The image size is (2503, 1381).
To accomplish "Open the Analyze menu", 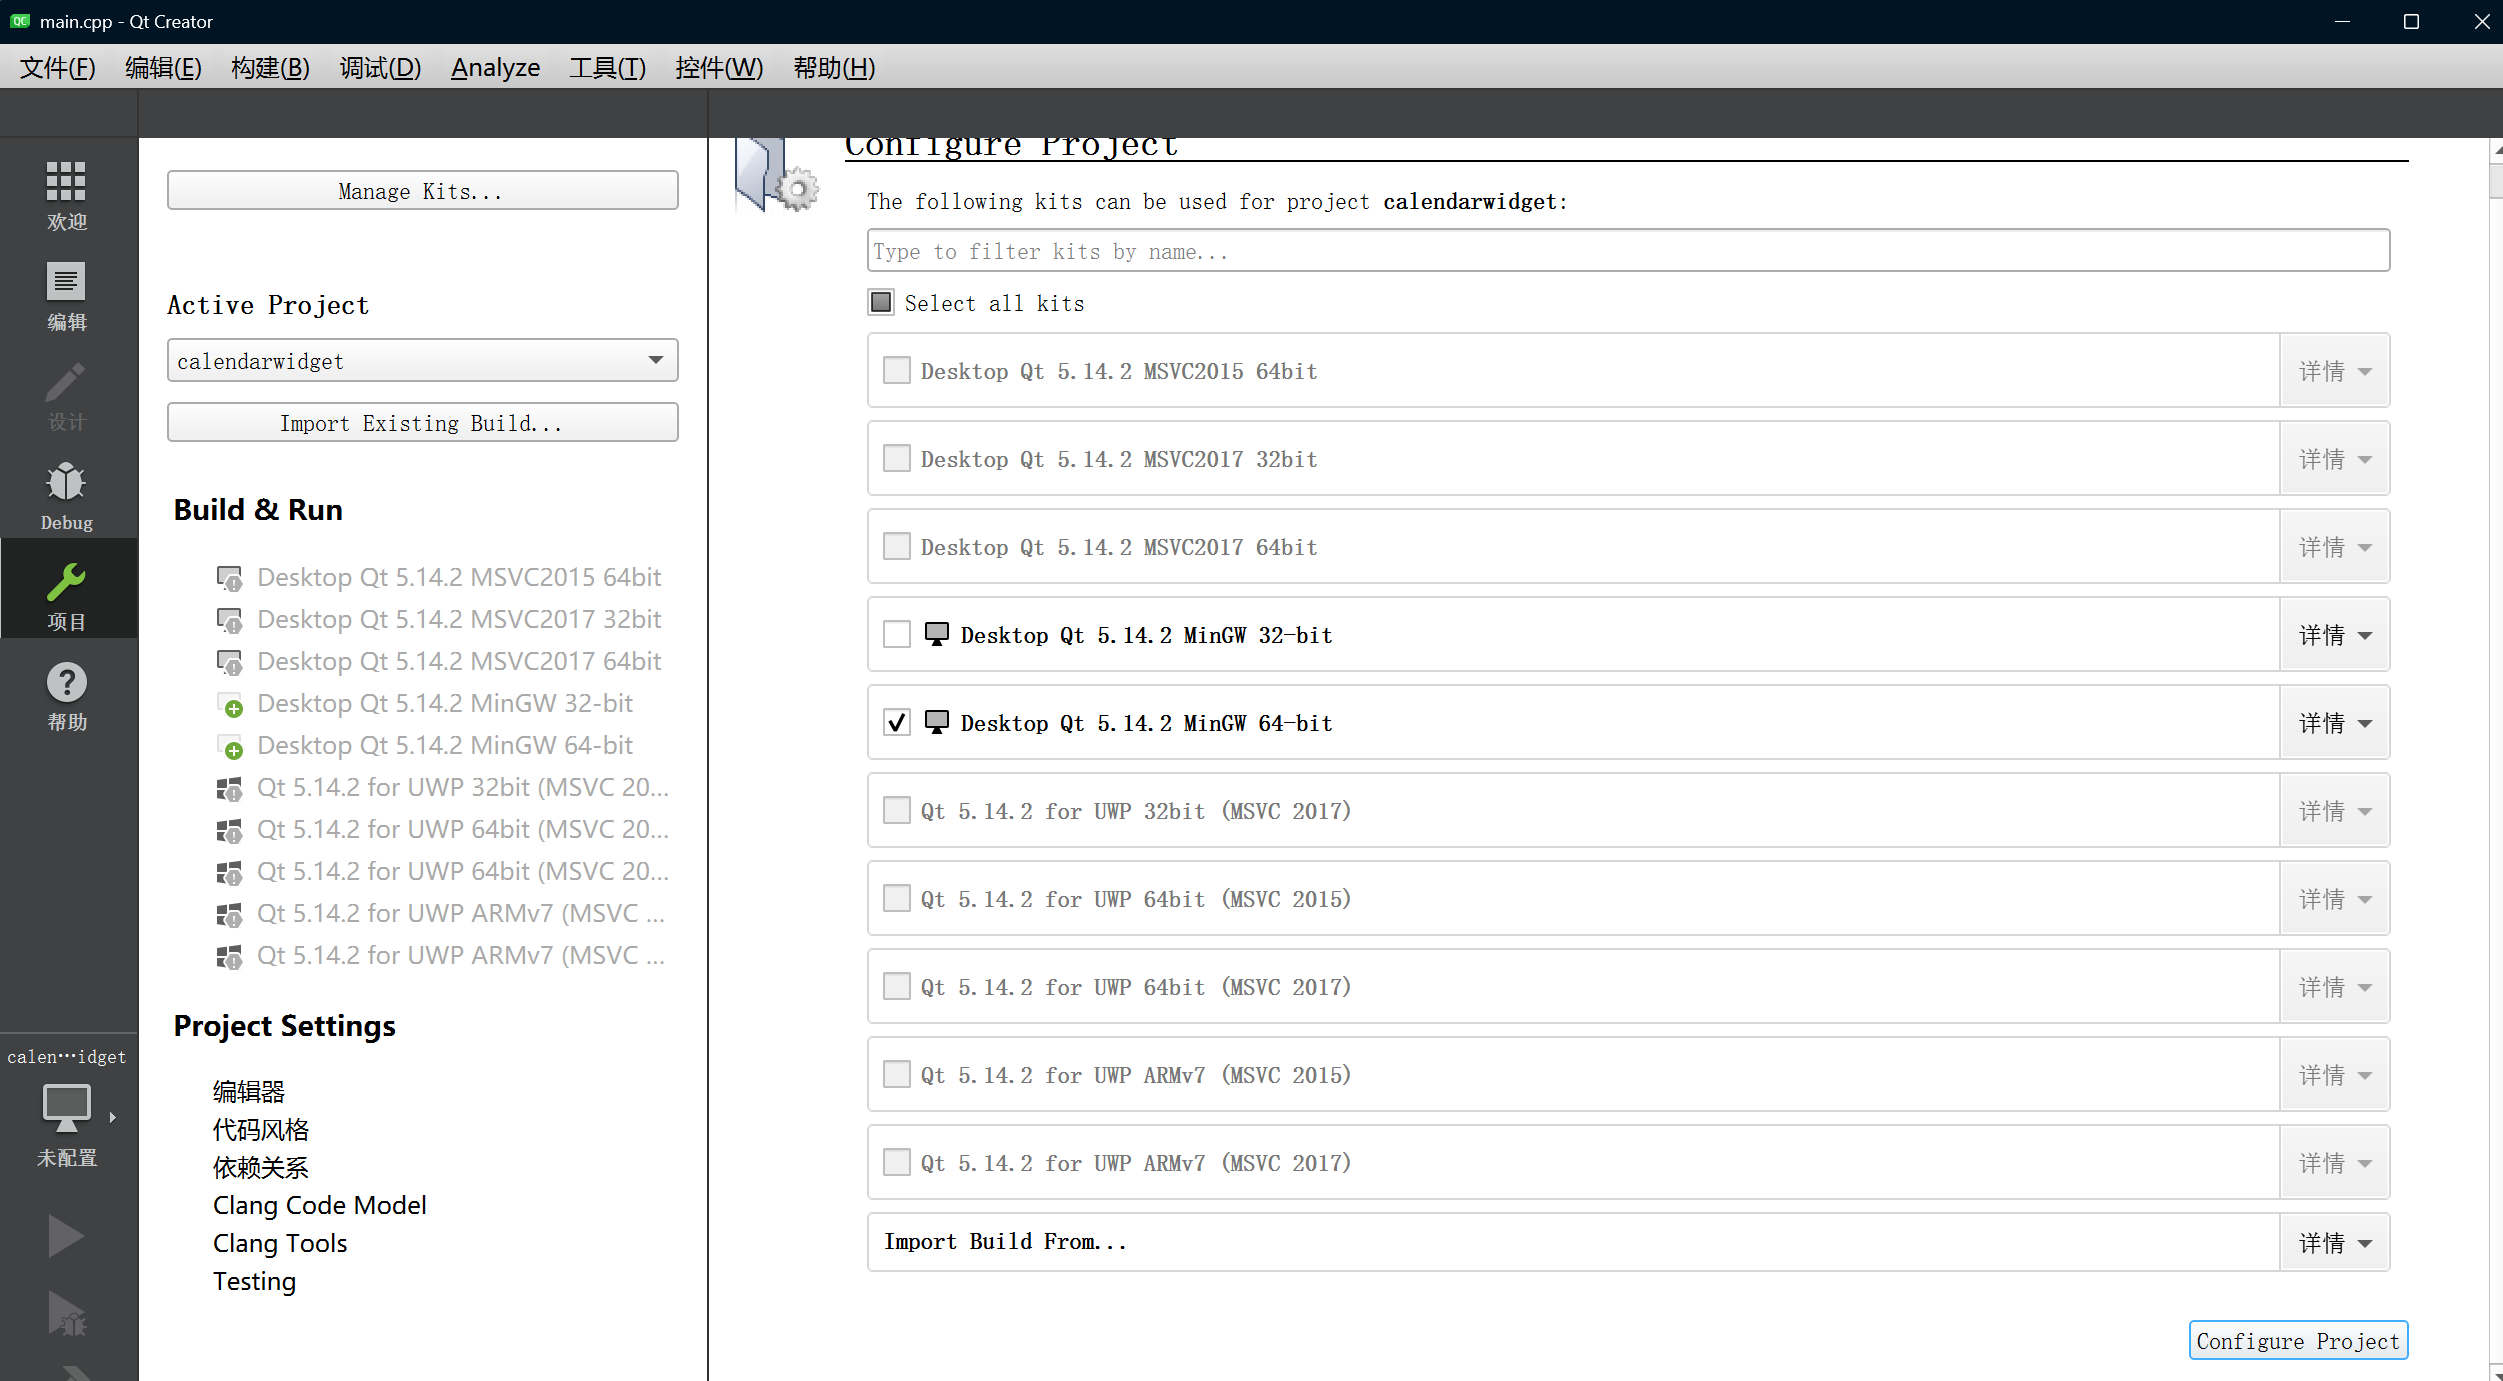I will point(495,68).
